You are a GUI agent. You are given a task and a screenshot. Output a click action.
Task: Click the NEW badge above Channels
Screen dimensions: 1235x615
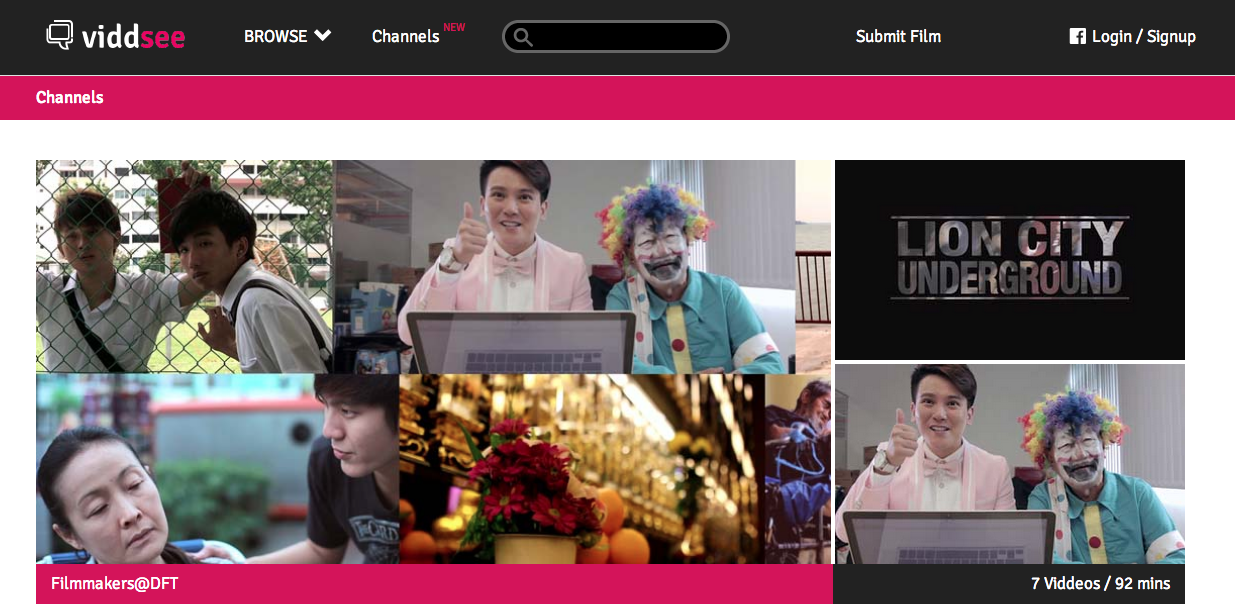click(456, 28)
